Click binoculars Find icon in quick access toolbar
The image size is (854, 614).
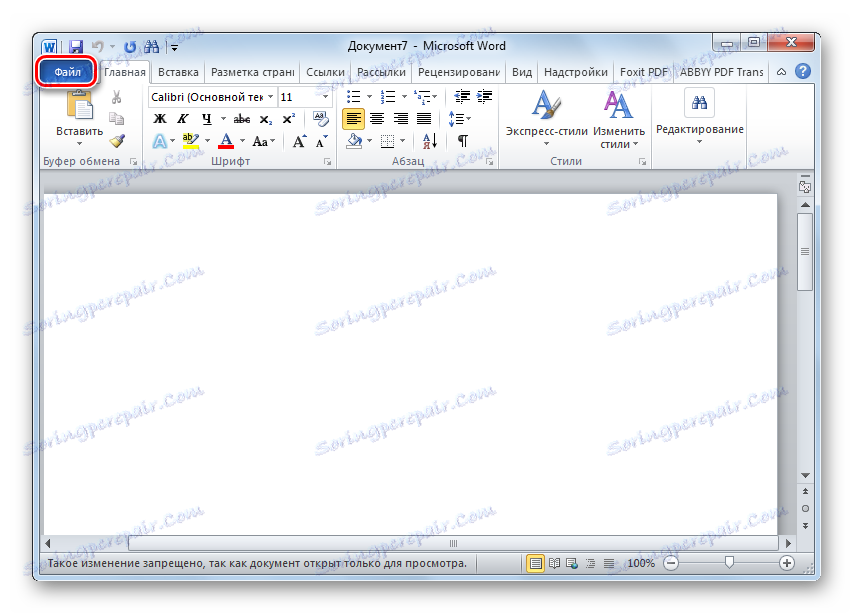tap(151, 47)
